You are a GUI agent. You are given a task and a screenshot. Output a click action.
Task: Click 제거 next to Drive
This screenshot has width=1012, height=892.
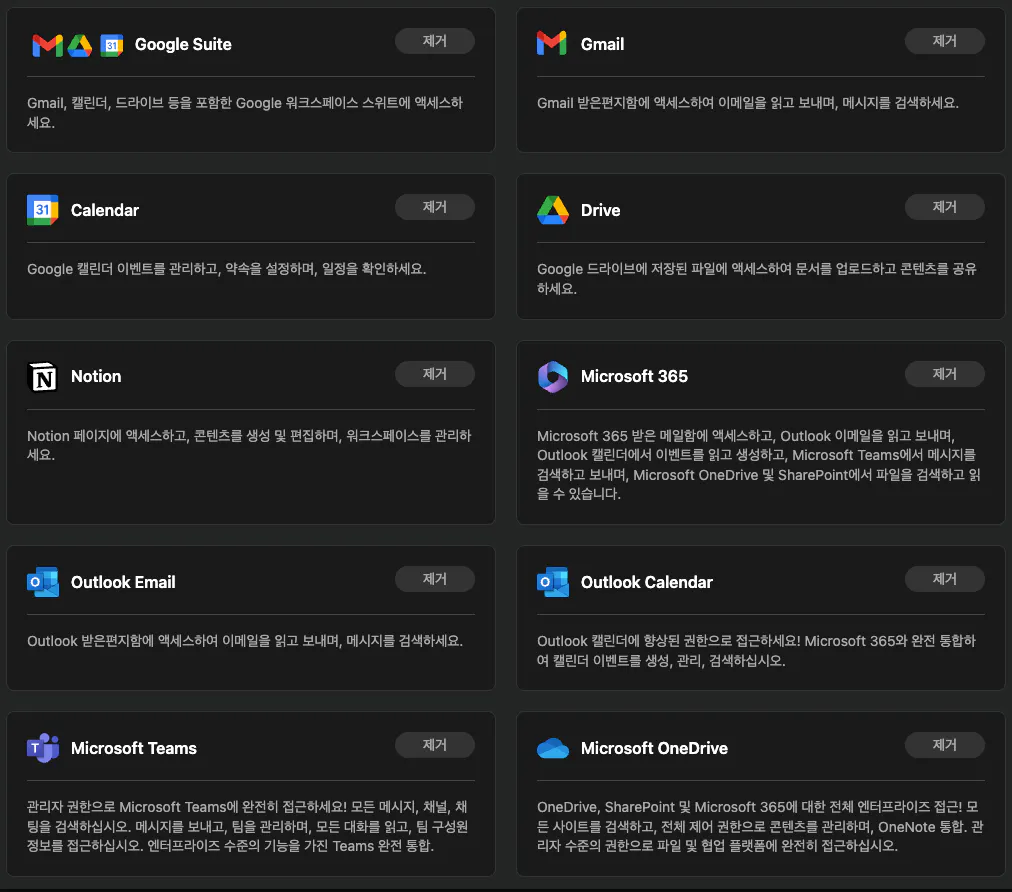point(944,207)
